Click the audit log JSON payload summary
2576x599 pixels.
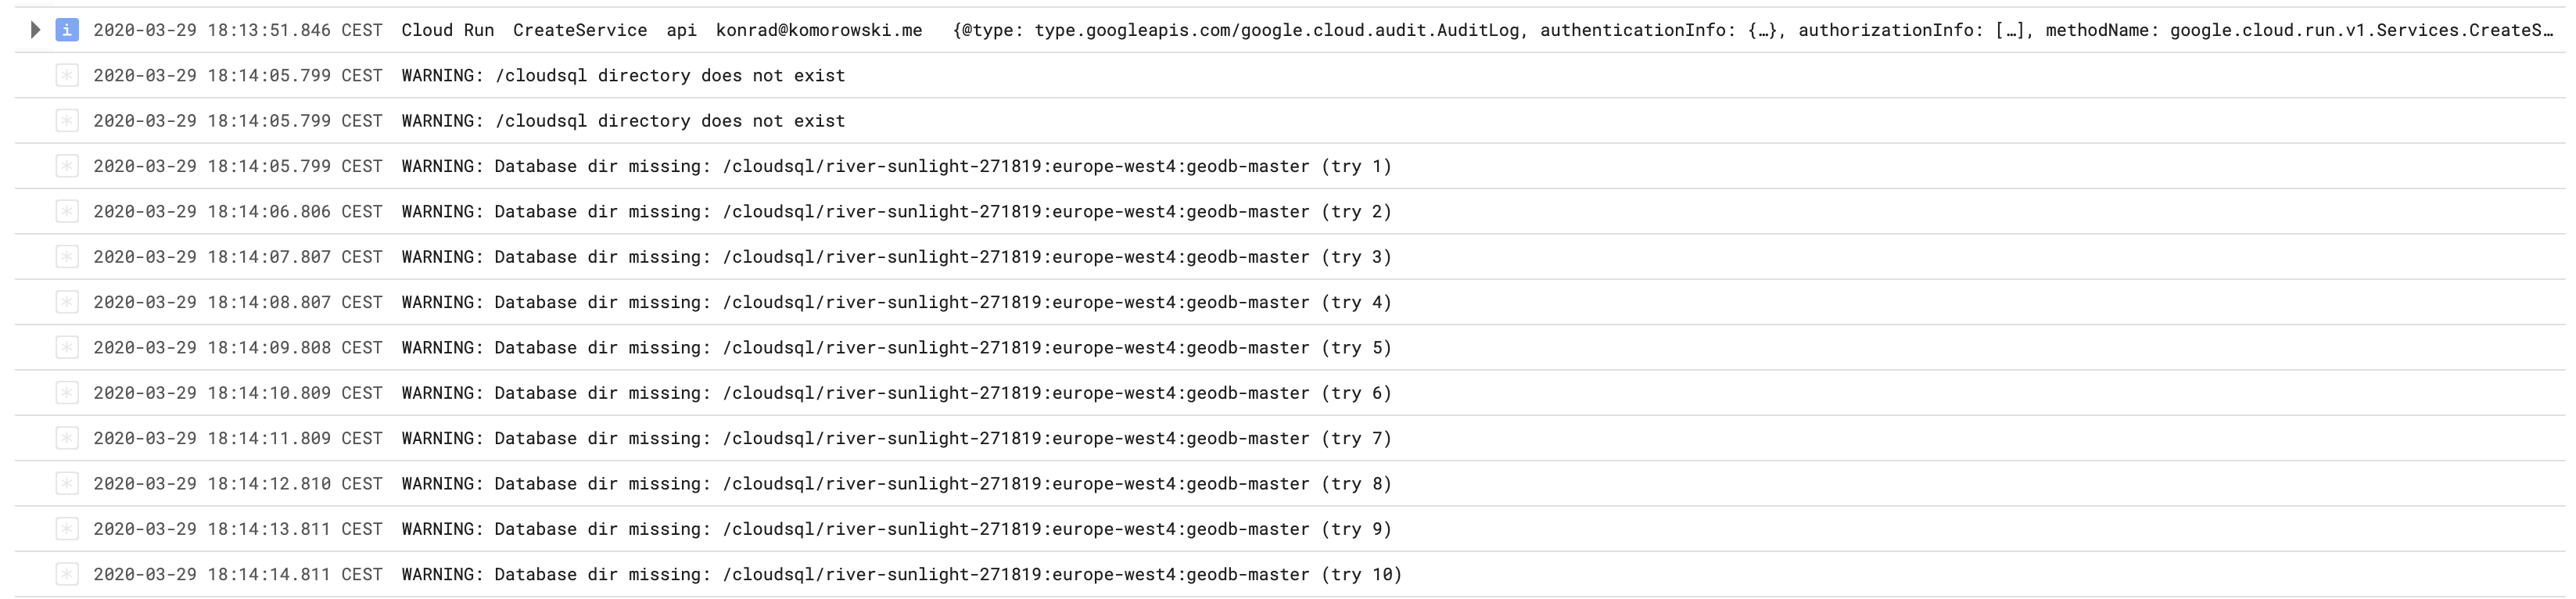pyautogui.click(x=1753, y=30)
